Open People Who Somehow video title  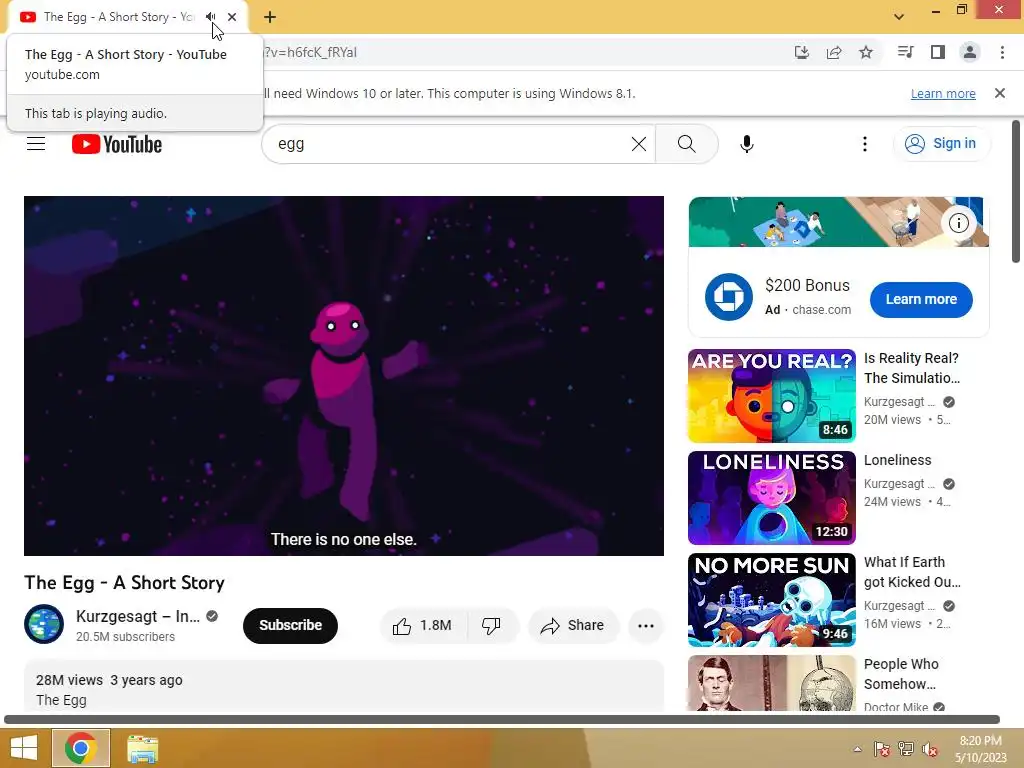[901, 673]
